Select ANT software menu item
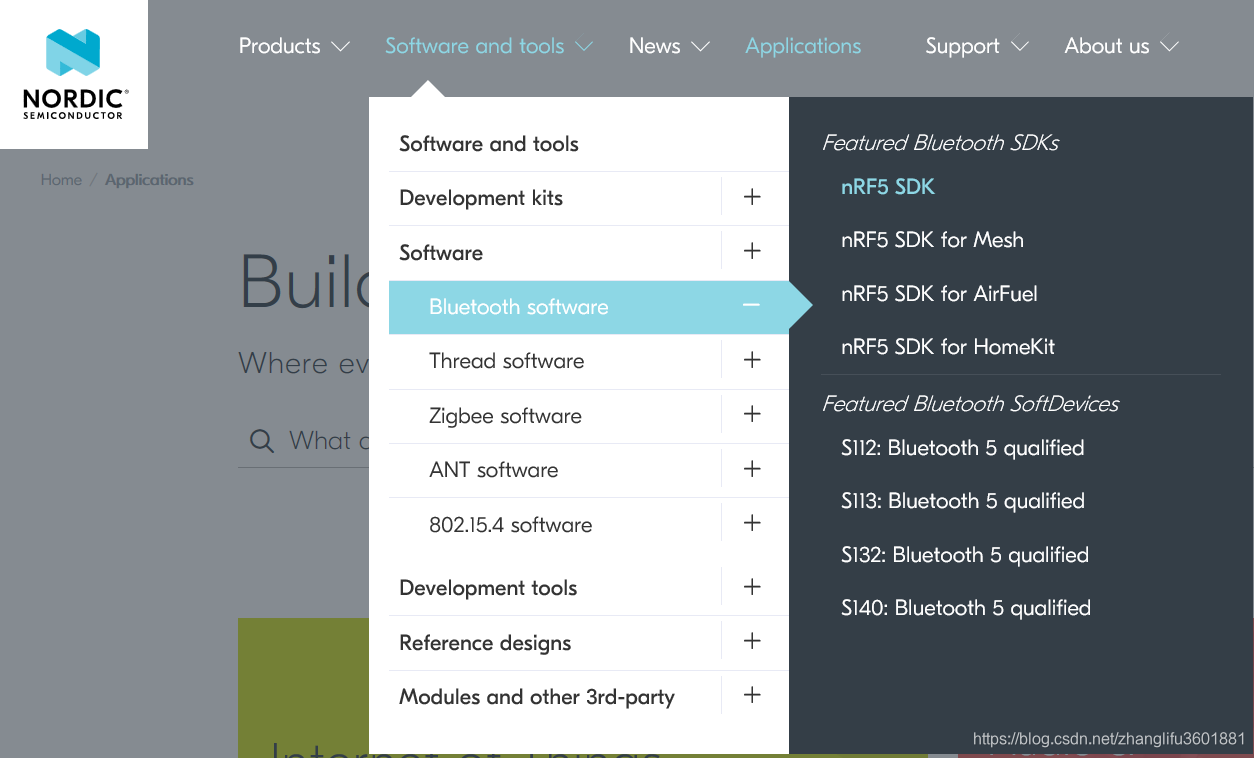 494,470
